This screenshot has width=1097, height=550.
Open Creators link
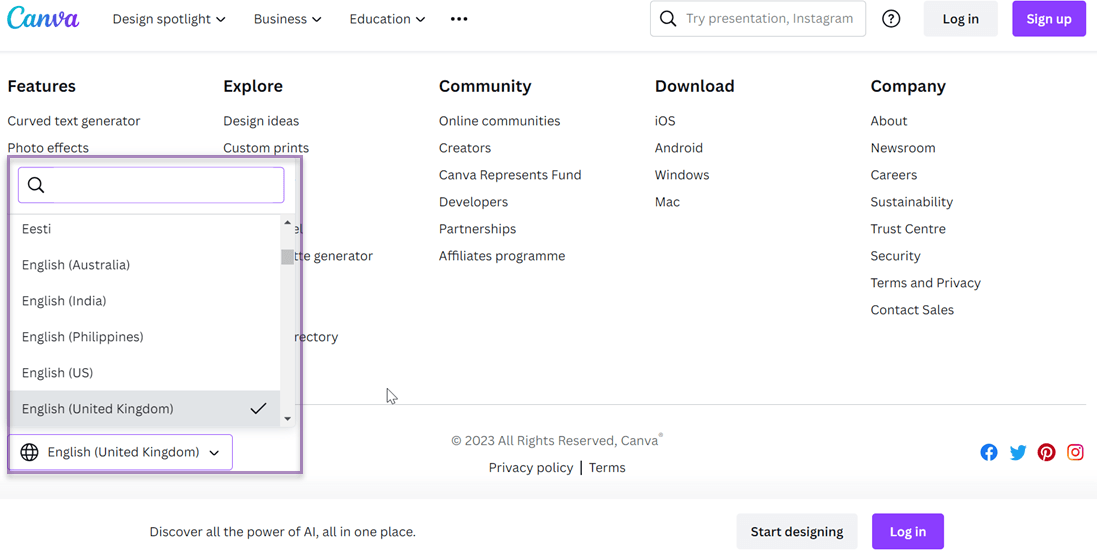click(x=465, y=148)
